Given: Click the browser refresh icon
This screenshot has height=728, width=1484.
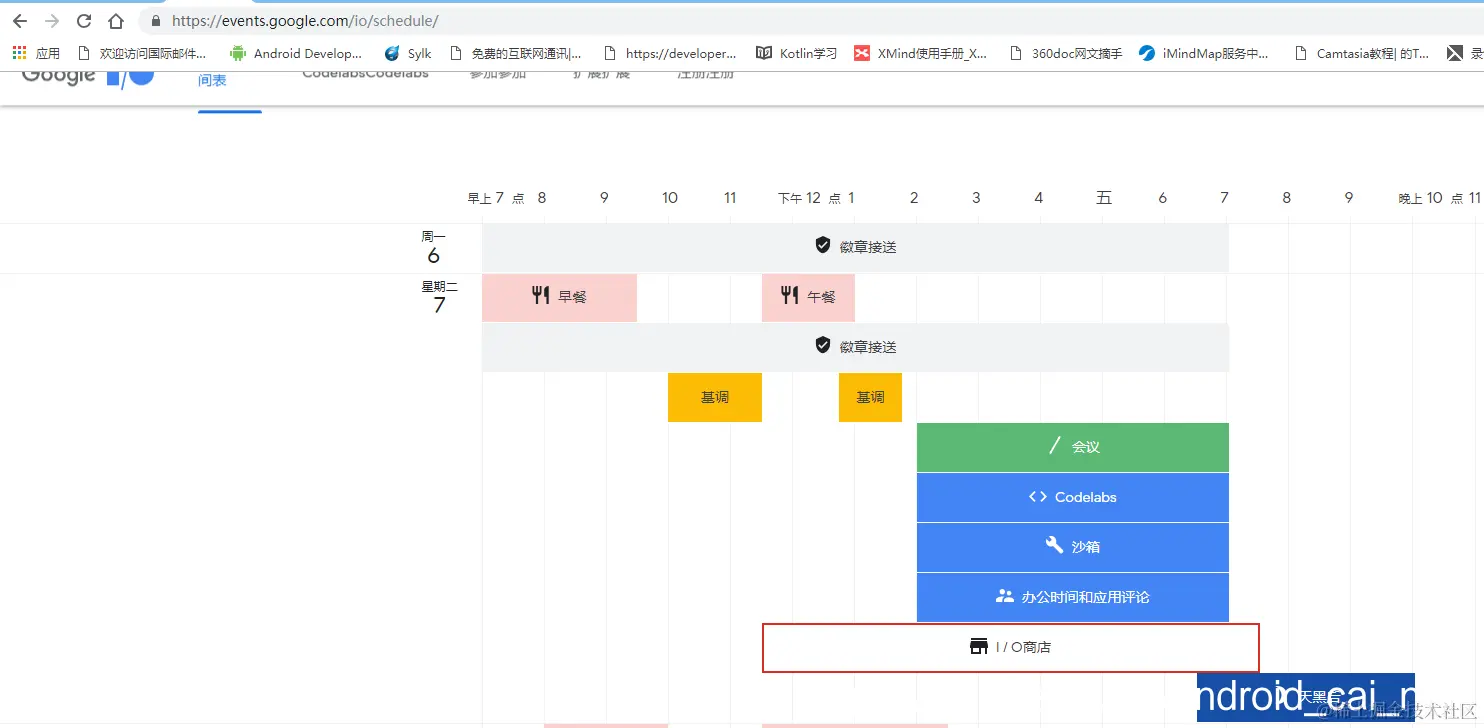Looking at the screenshot, I should pos(84,20).
